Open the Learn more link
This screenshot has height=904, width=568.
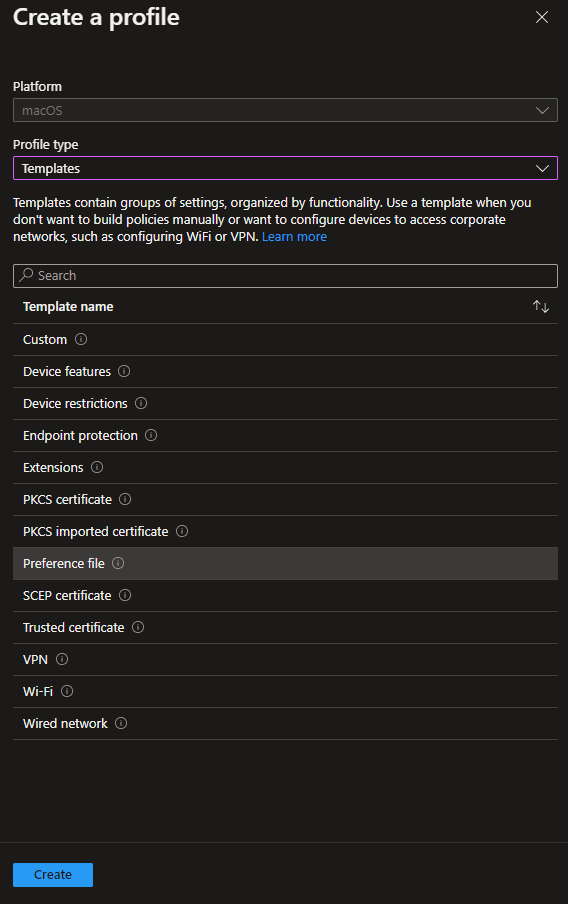294,236
